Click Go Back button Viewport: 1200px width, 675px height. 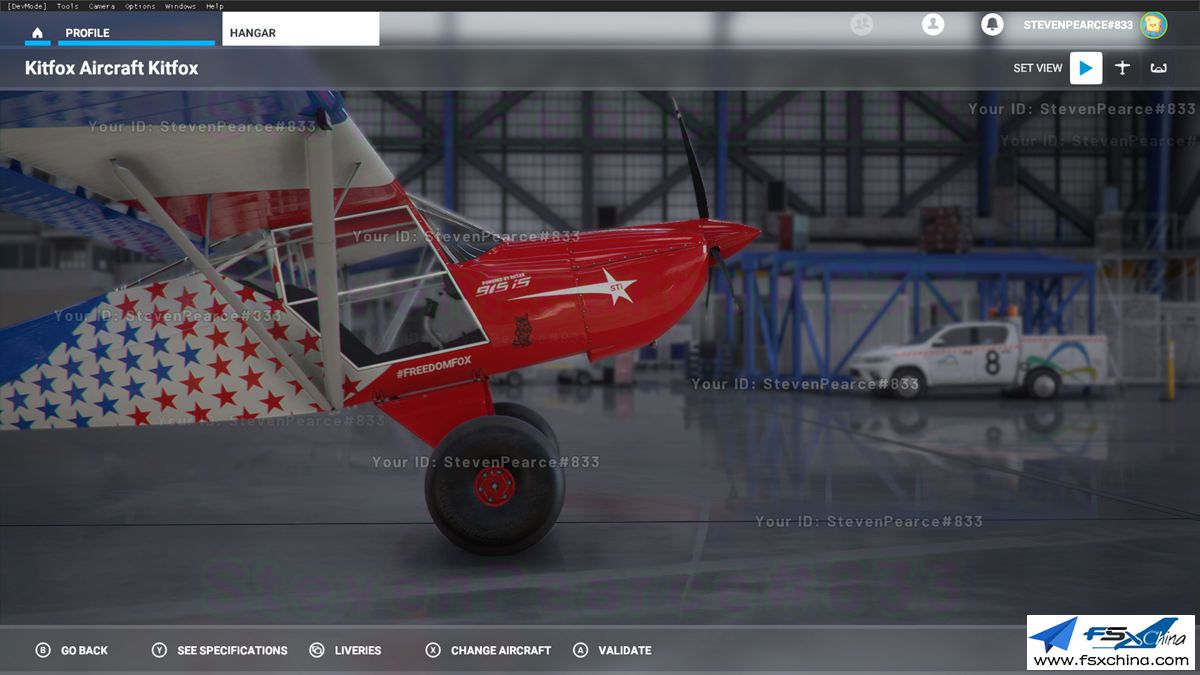(72, 650)
